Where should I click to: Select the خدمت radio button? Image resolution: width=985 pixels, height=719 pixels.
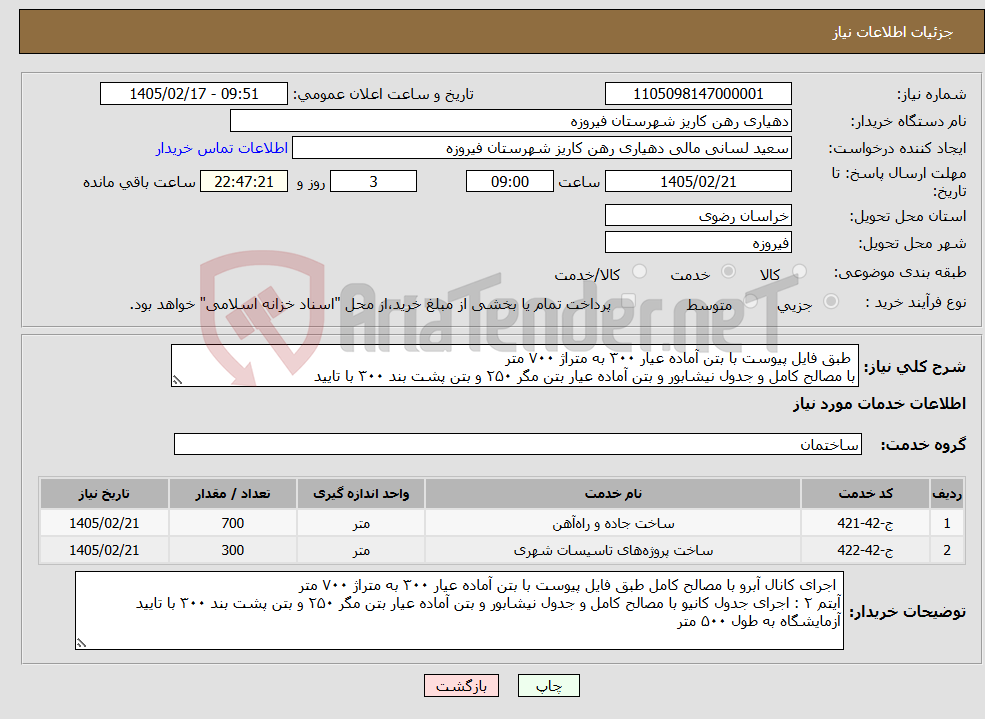728,272
